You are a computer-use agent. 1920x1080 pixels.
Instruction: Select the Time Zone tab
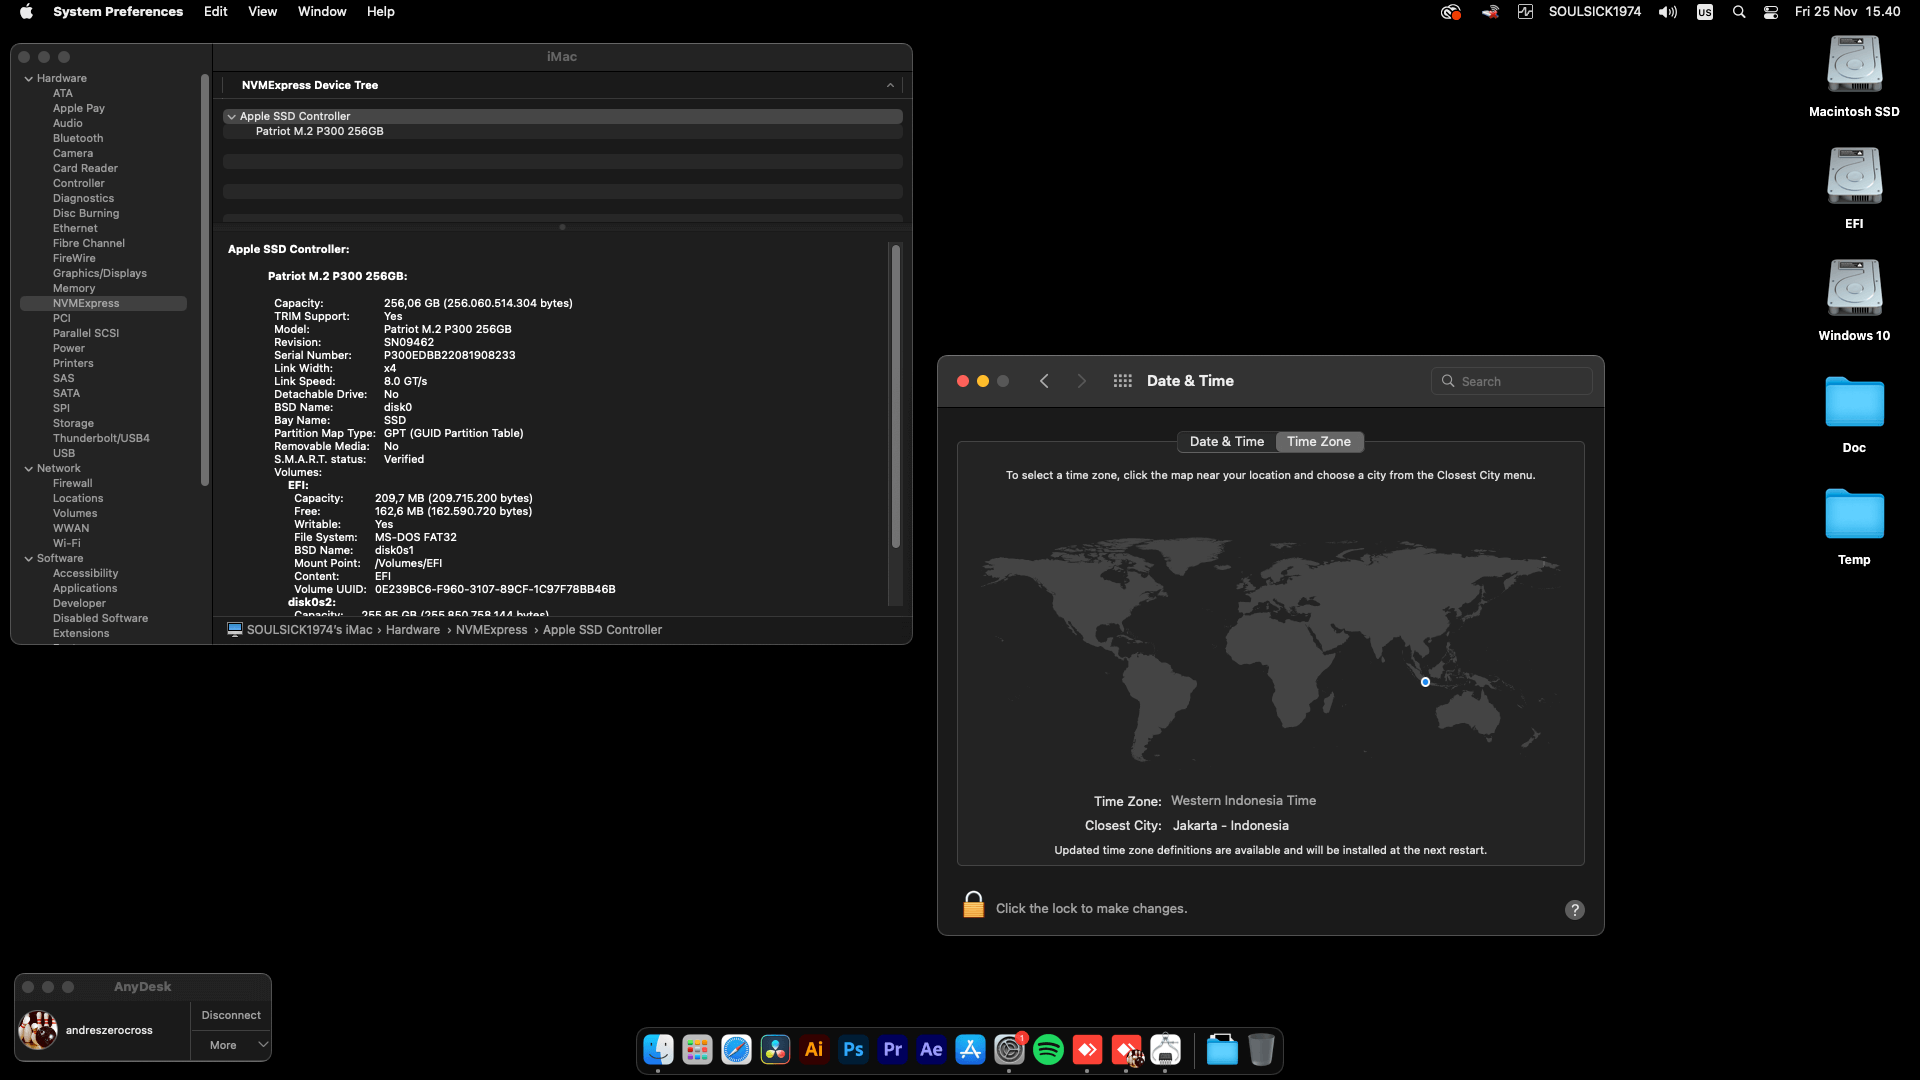pyautogui.click(x=1319, y=442)
